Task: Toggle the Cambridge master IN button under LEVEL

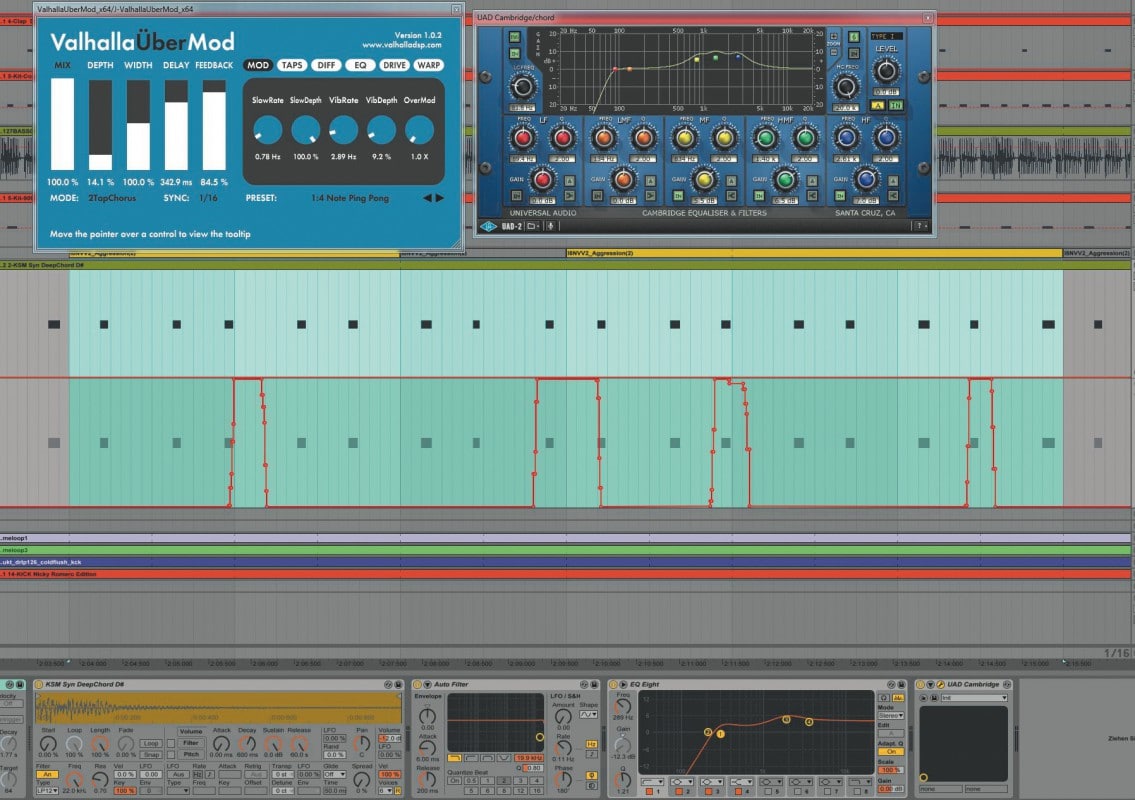Action: click(x=895, y=106)
